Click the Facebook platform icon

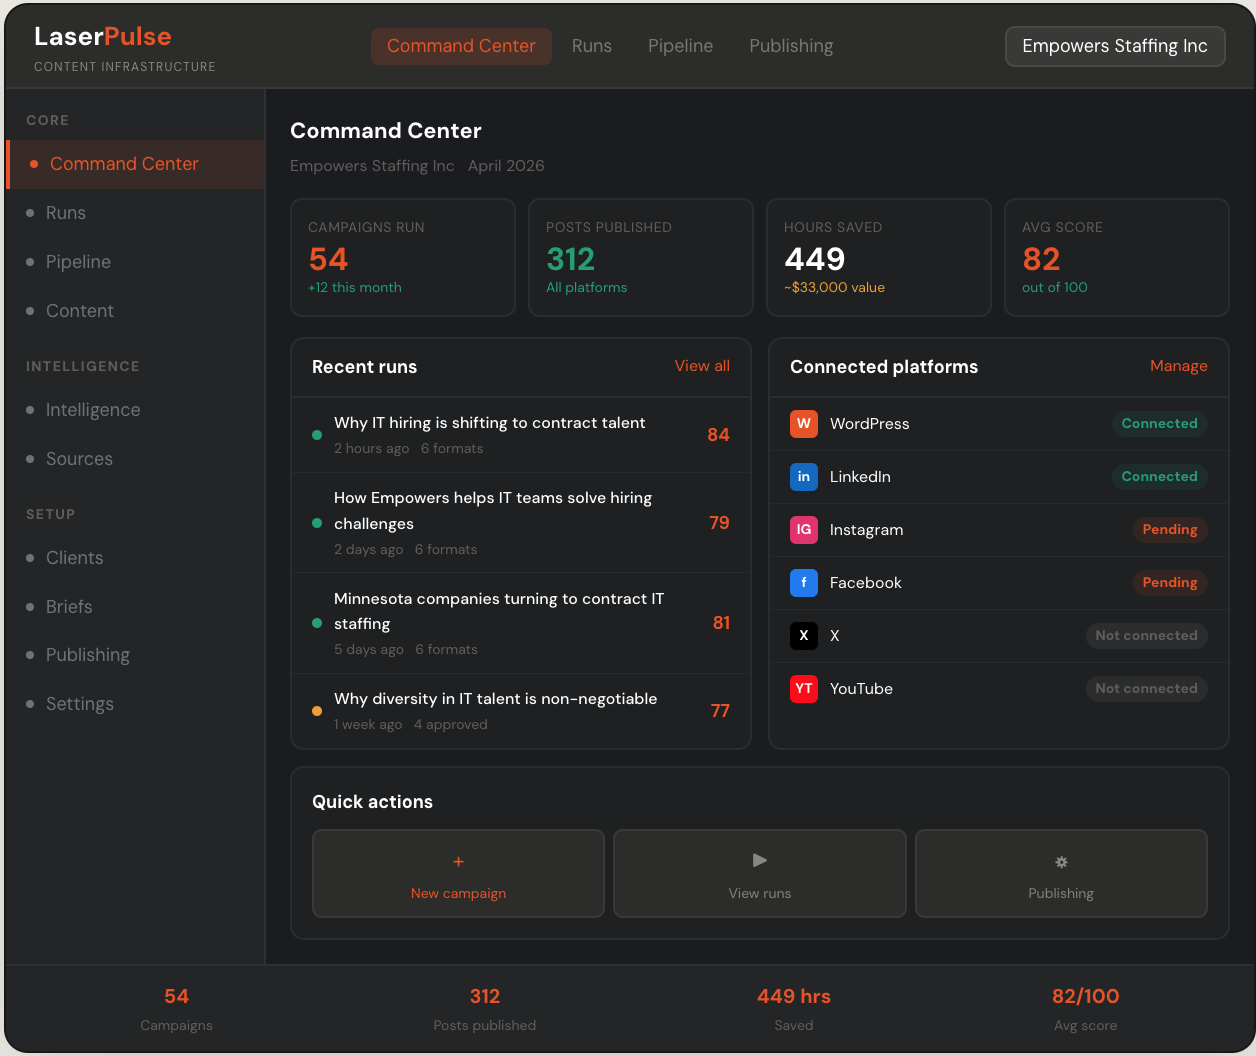pos(803,583)
